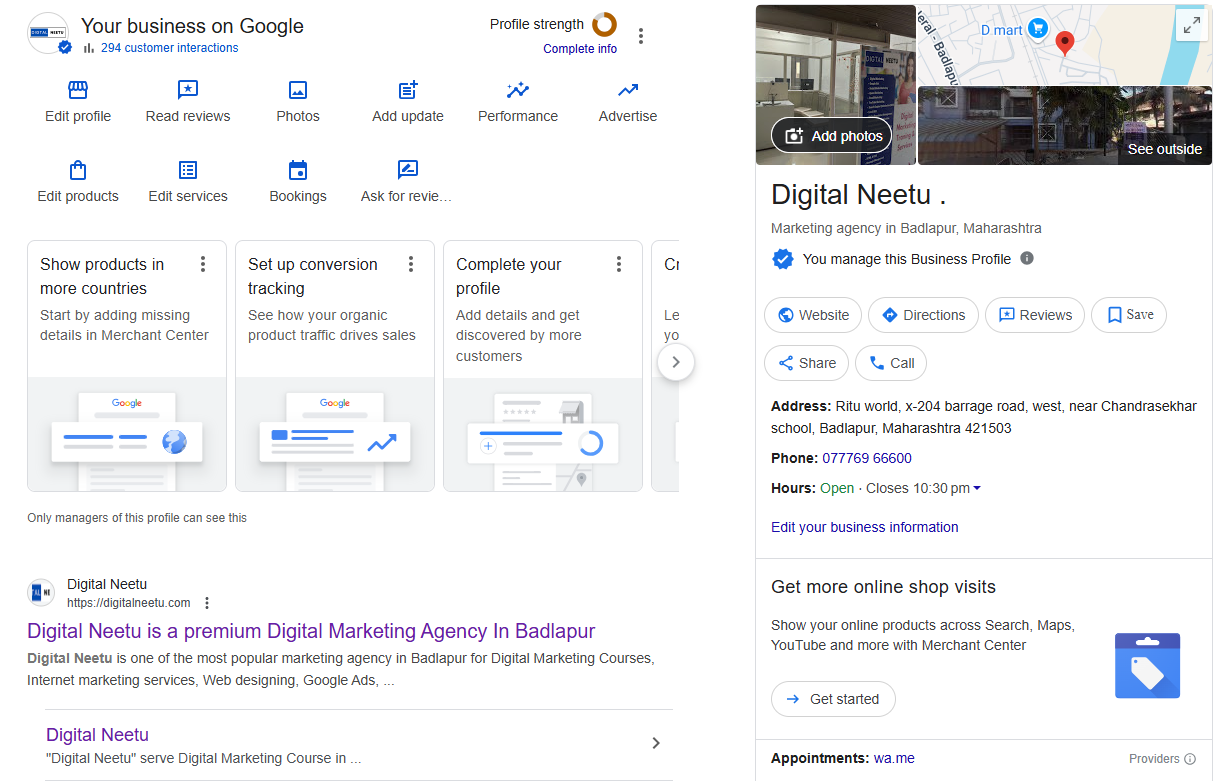Expand Digital Neetu sitelink chevron

click(656, 743)
